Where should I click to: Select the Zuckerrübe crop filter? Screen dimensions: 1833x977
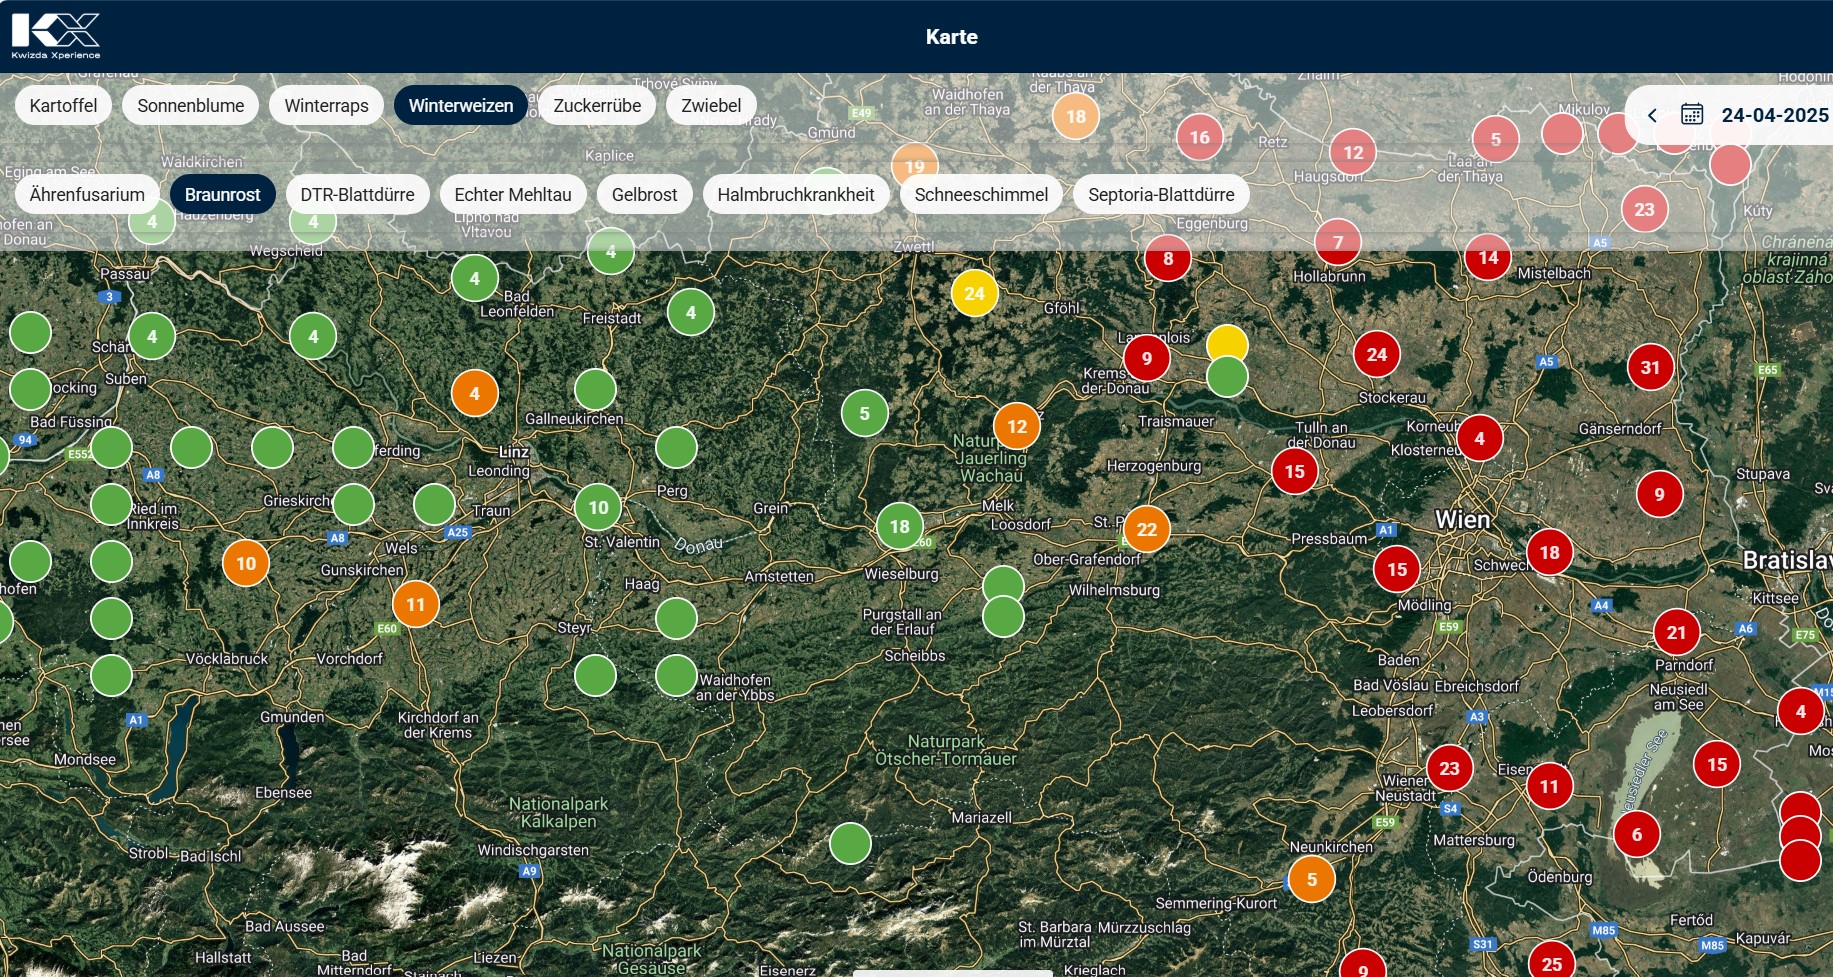tap(597, 105)
